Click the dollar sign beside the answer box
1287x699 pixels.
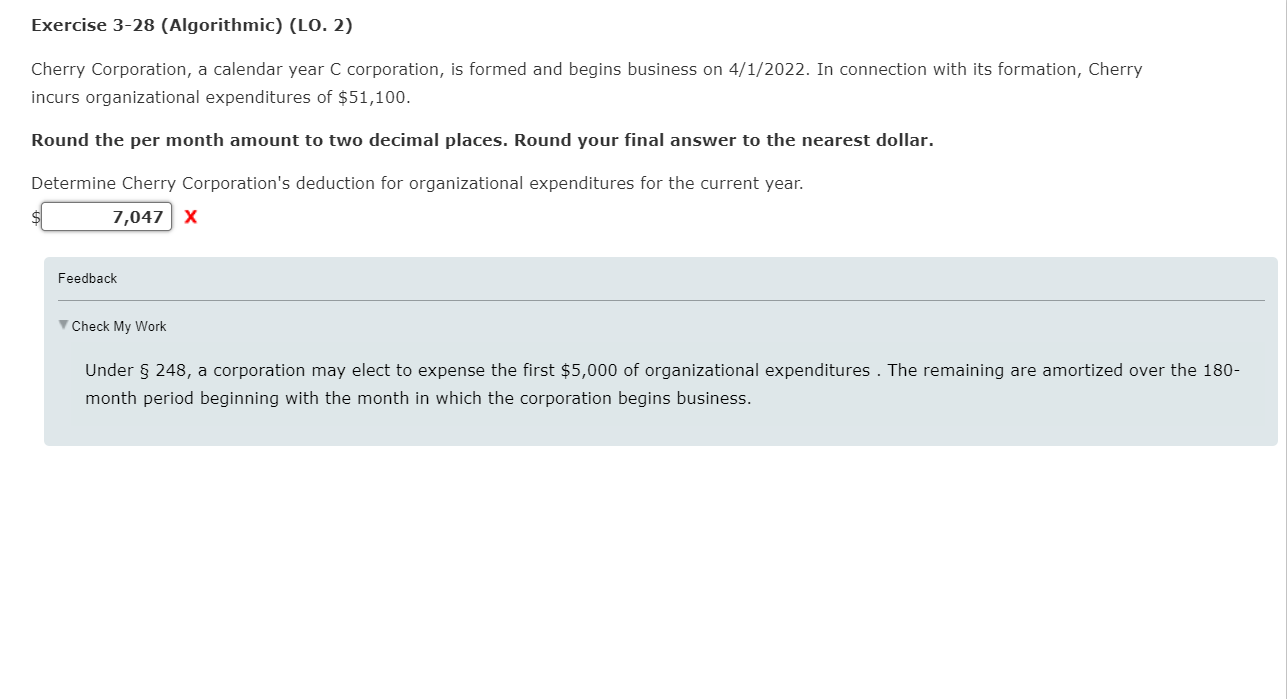(x=34, y=216)
